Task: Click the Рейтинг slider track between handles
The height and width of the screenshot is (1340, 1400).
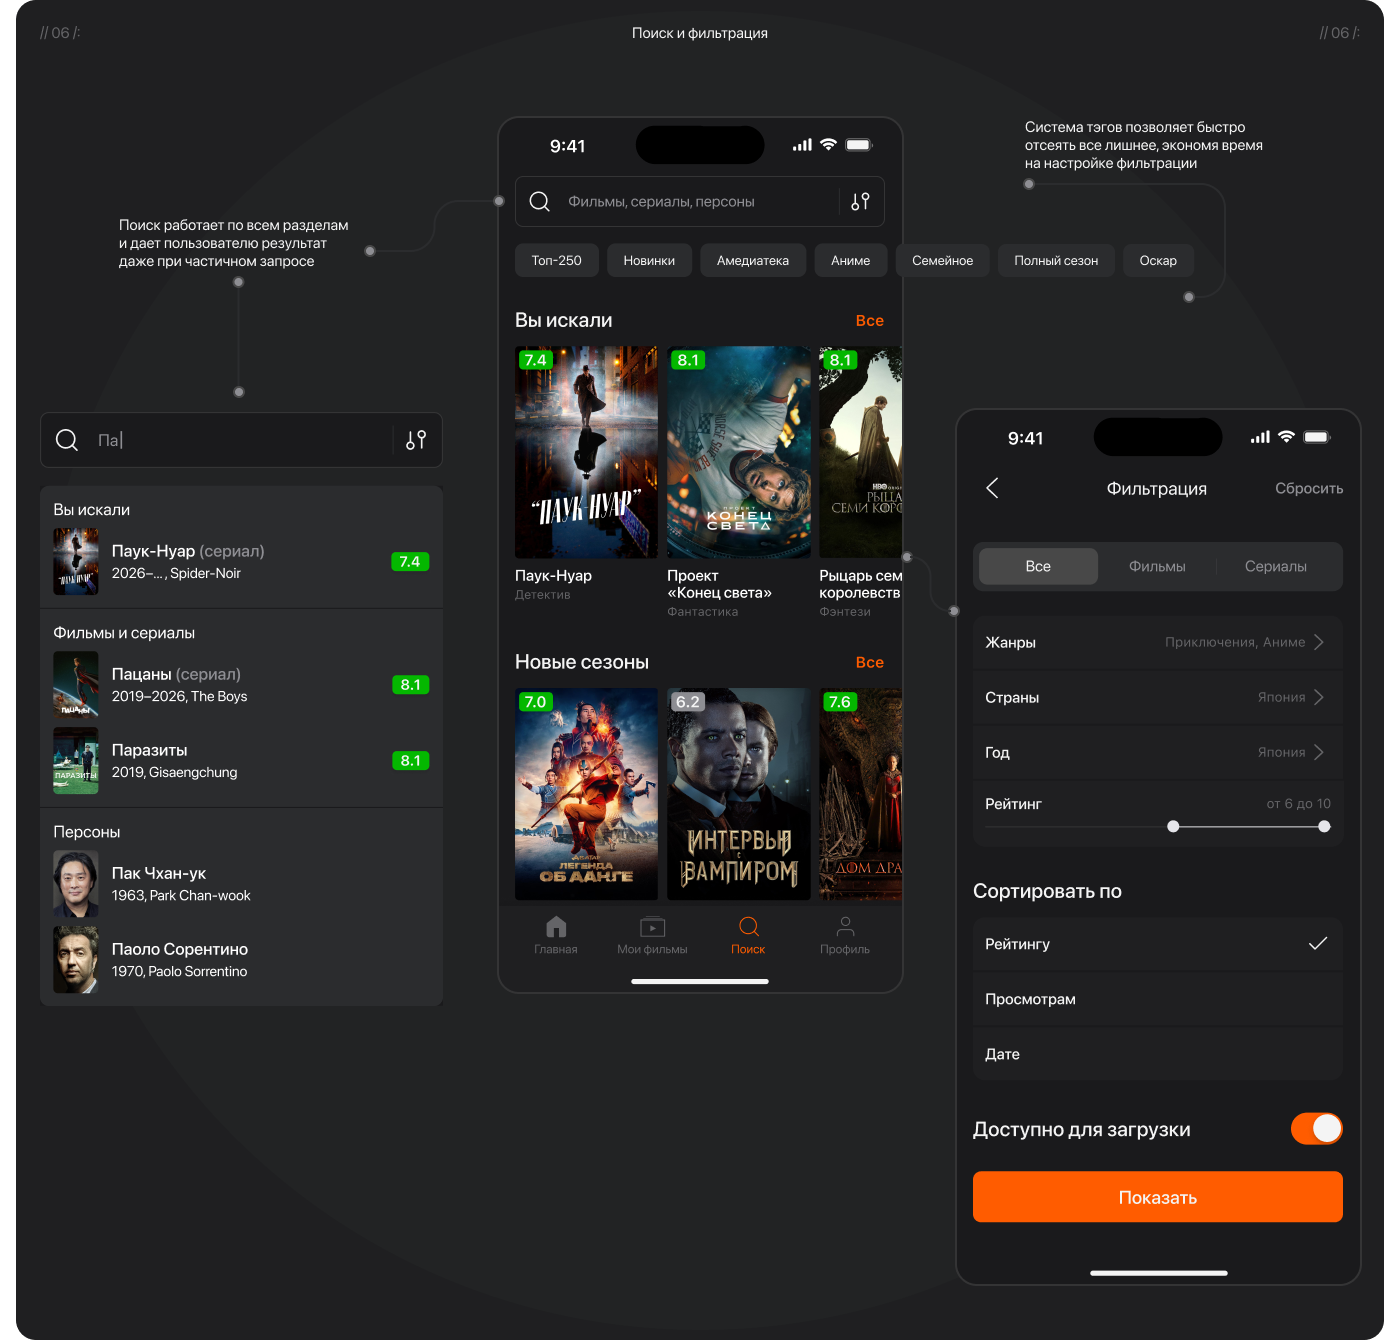Action: 1249,827
